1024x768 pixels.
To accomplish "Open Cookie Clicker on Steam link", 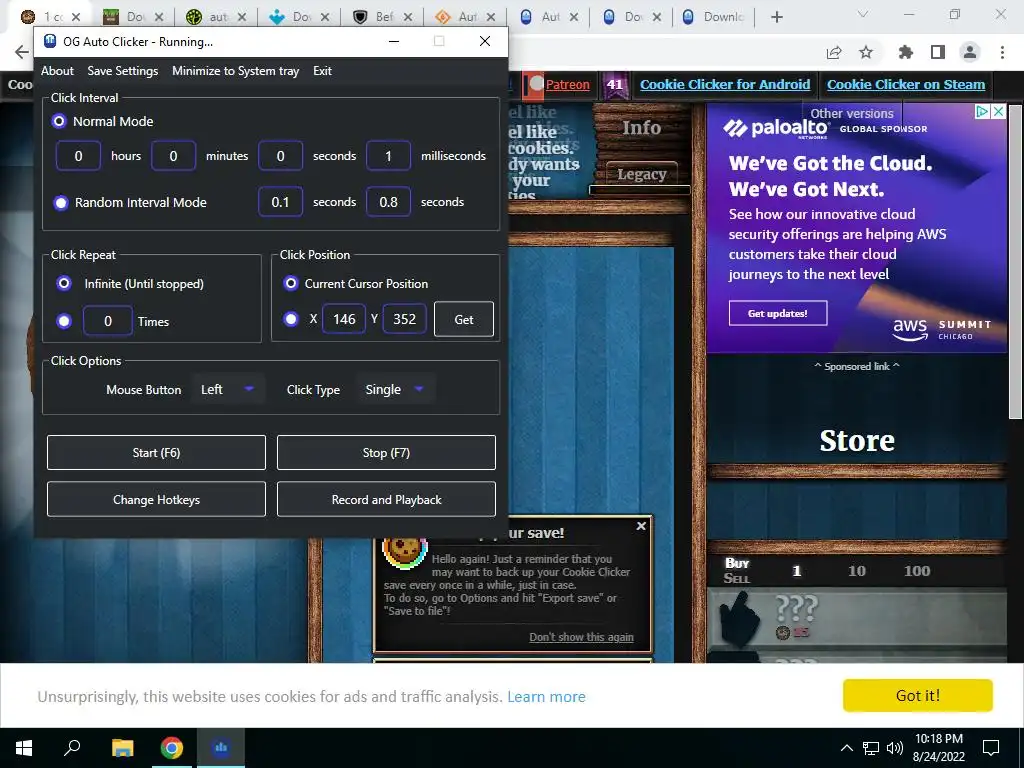I will 906,84.
